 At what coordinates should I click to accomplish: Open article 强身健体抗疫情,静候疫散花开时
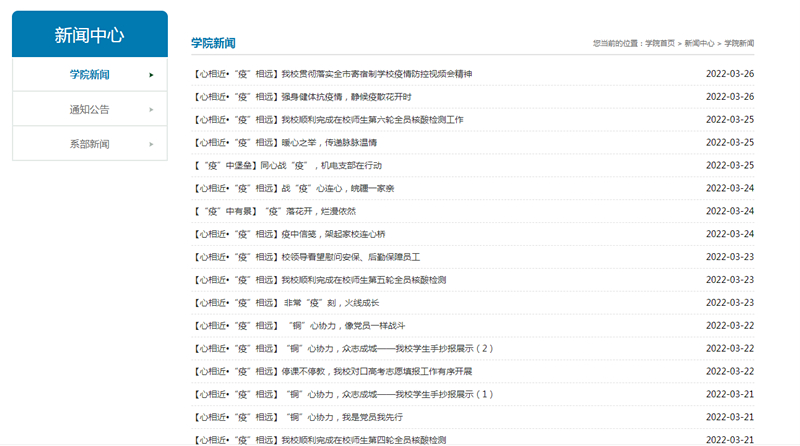[302, 97]
